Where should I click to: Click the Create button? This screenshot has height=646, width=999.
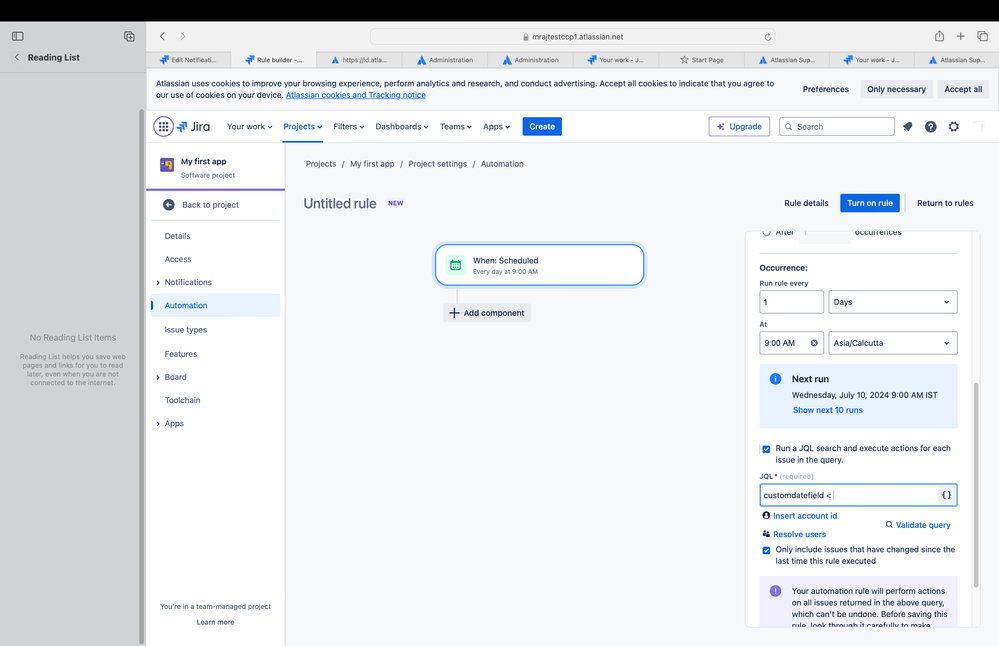(542, 127)
